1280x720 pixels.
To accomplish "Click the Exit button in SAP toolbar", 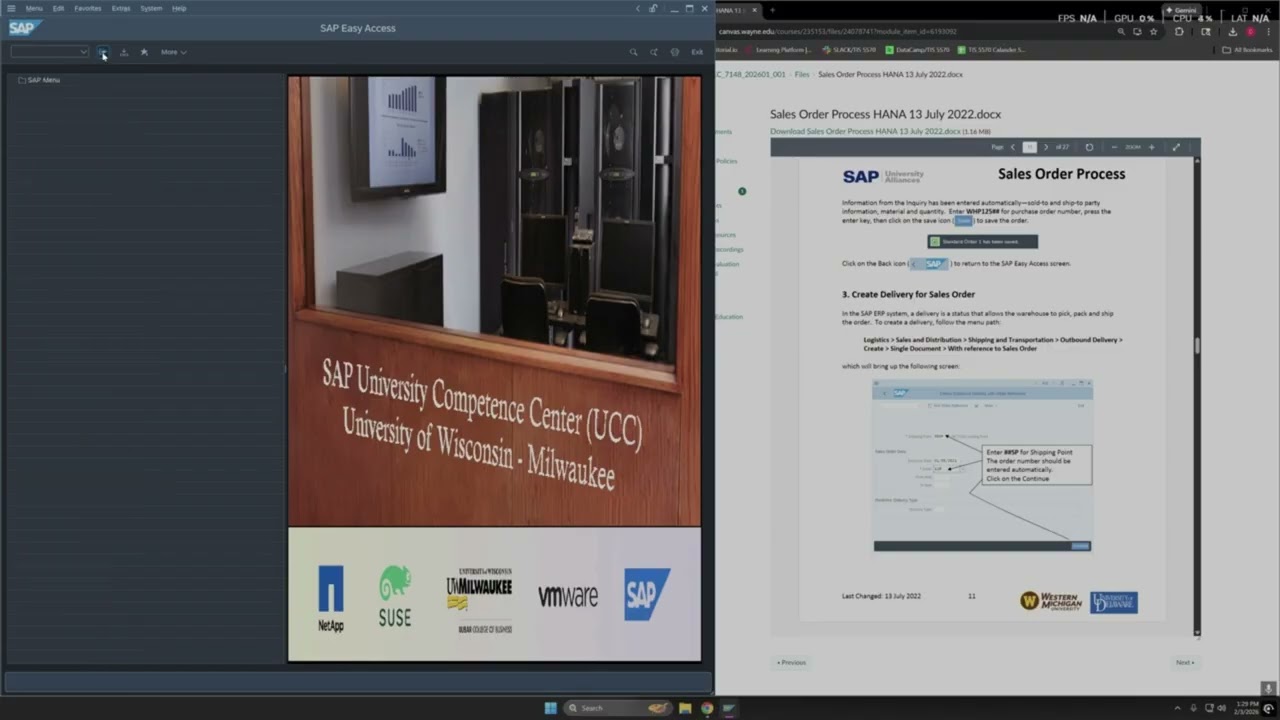I will click(x=697, y=52).
